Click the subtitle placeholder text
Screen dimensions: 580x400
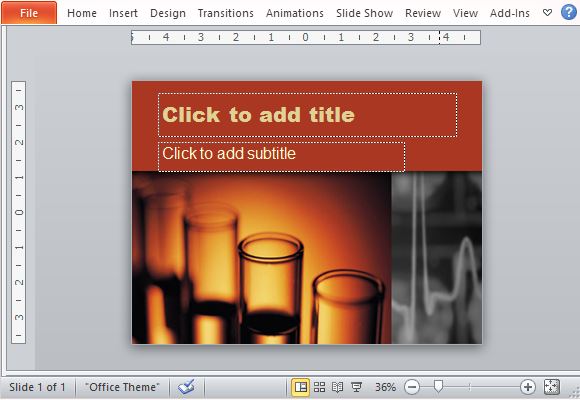coord(229,154)
